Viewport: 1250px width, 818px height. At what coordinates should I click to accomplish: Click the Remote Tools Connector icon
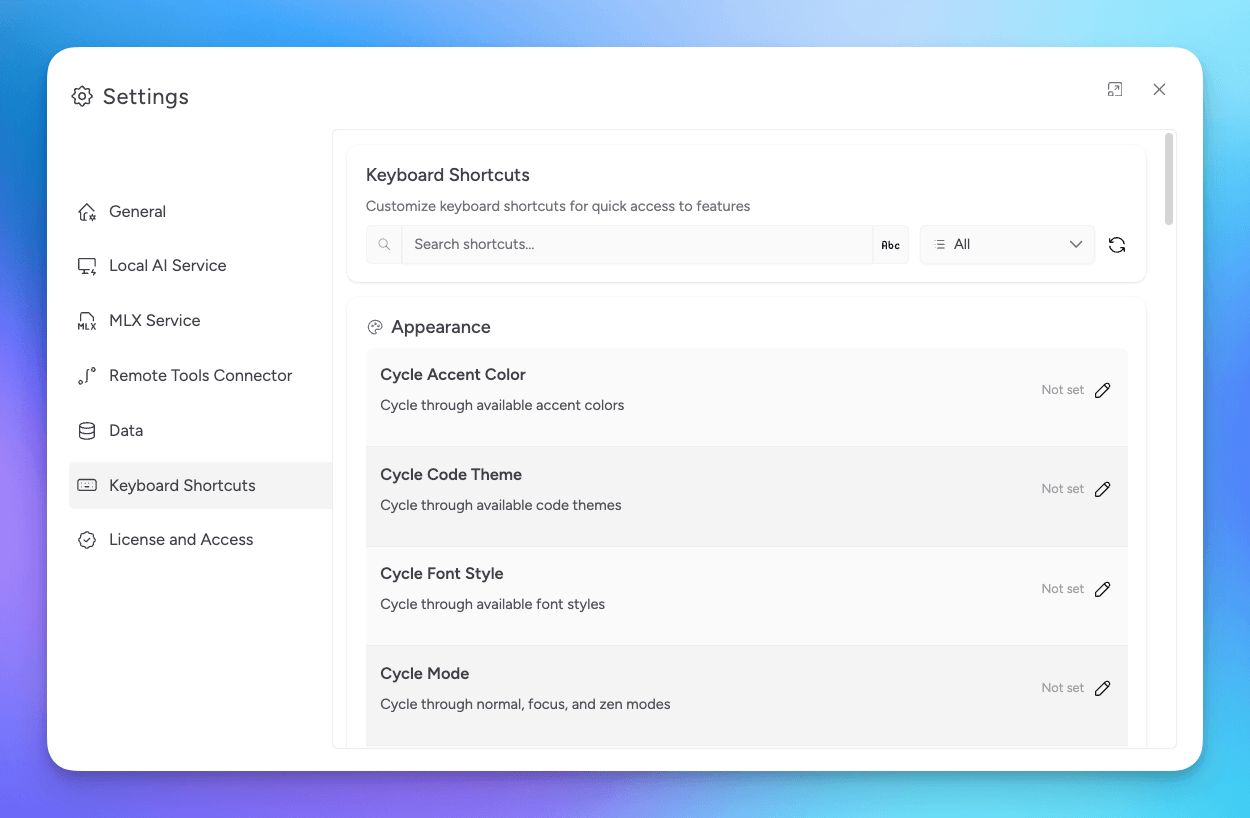pos(87,375)
